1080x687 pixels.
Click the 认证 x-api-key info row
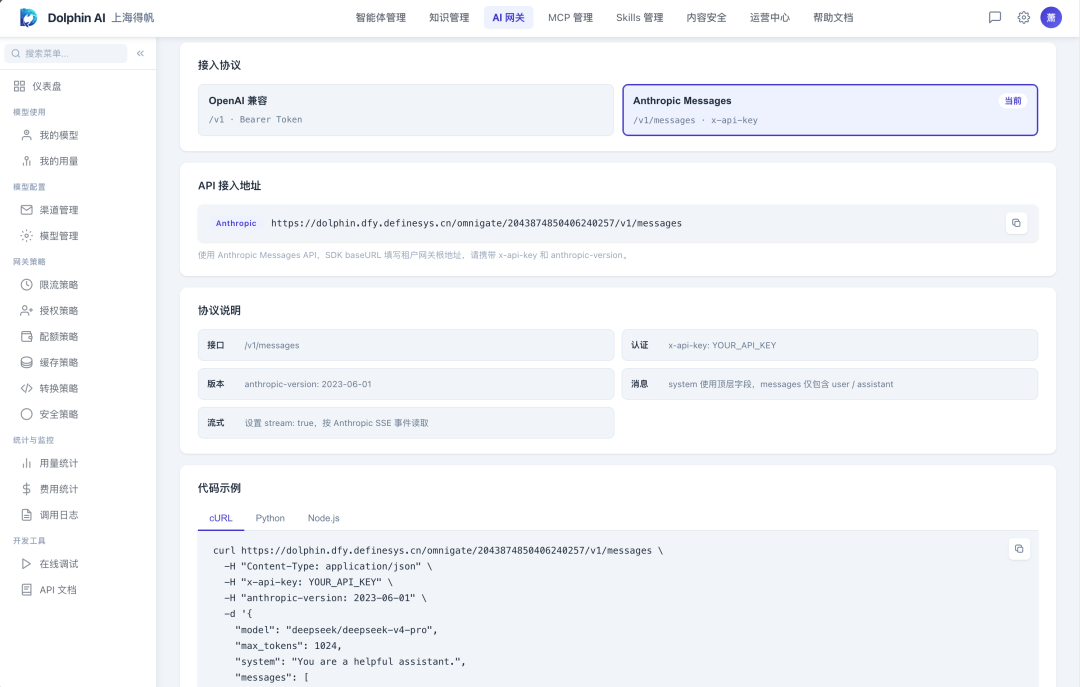(830, 345)
